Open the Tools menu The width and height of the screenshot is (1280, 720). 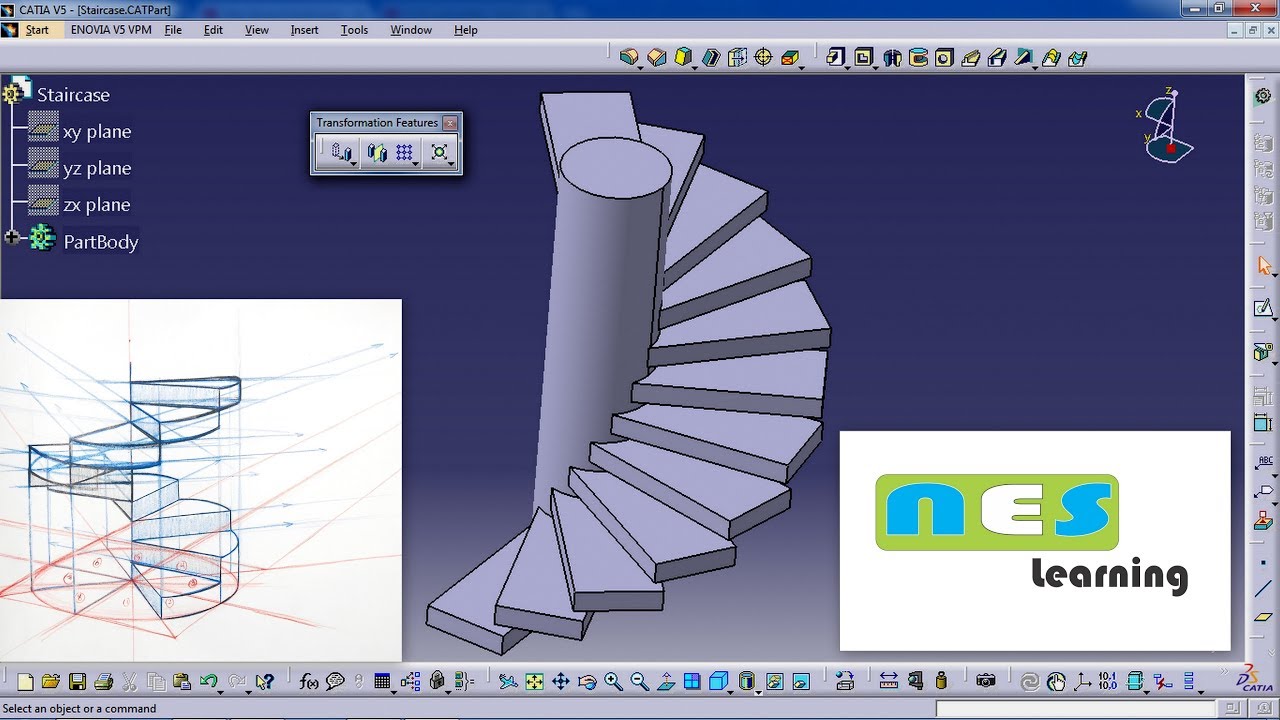[x=354, y=30]
